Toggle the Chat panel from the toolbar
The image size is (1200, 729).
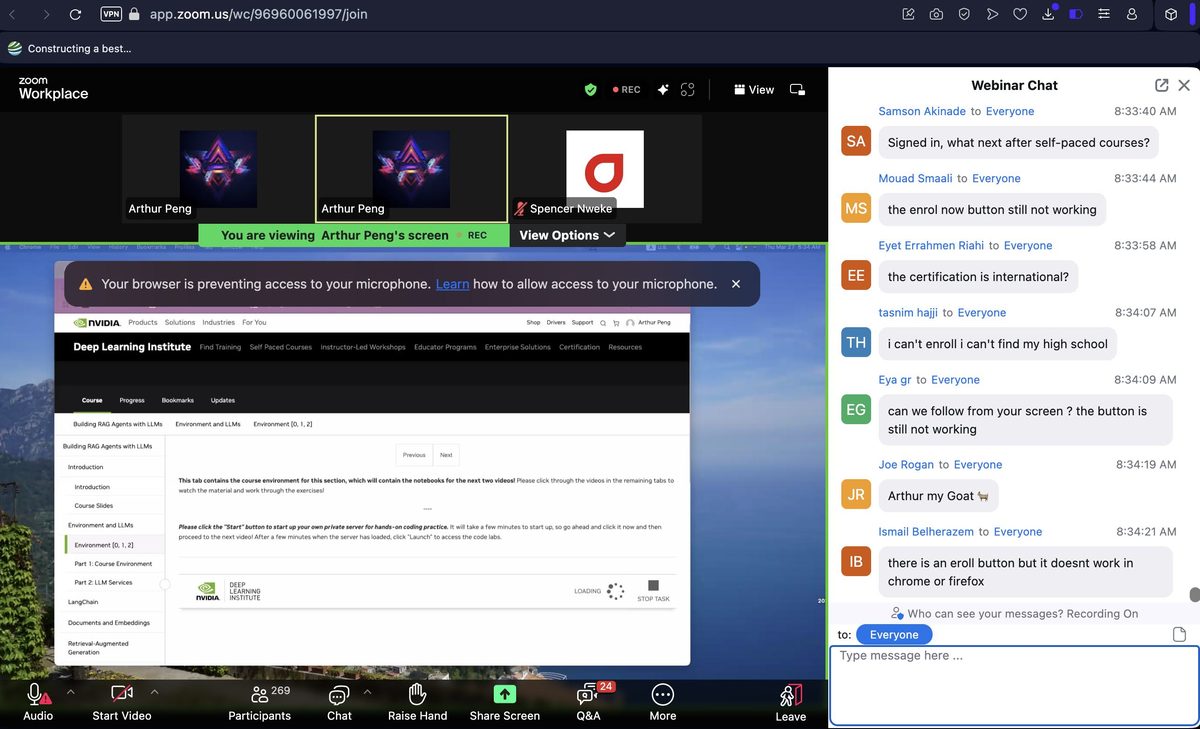point(339,701)
